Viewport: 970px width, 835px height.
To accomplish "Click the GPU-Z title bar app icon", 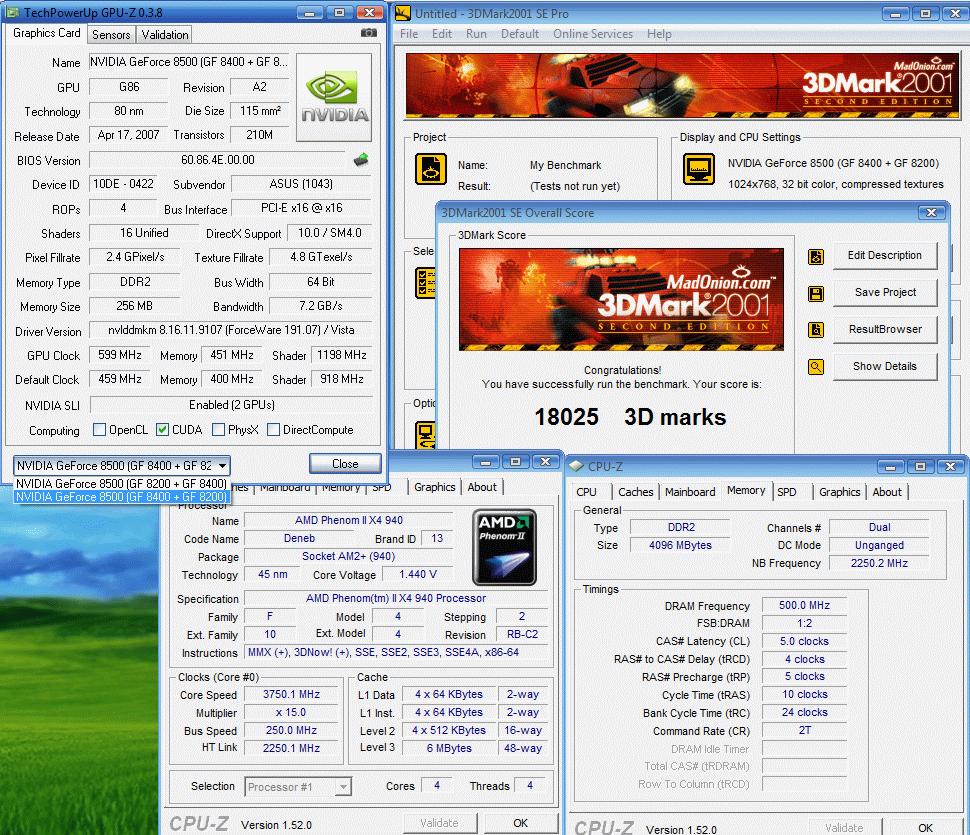I will [x=12, y=12].
